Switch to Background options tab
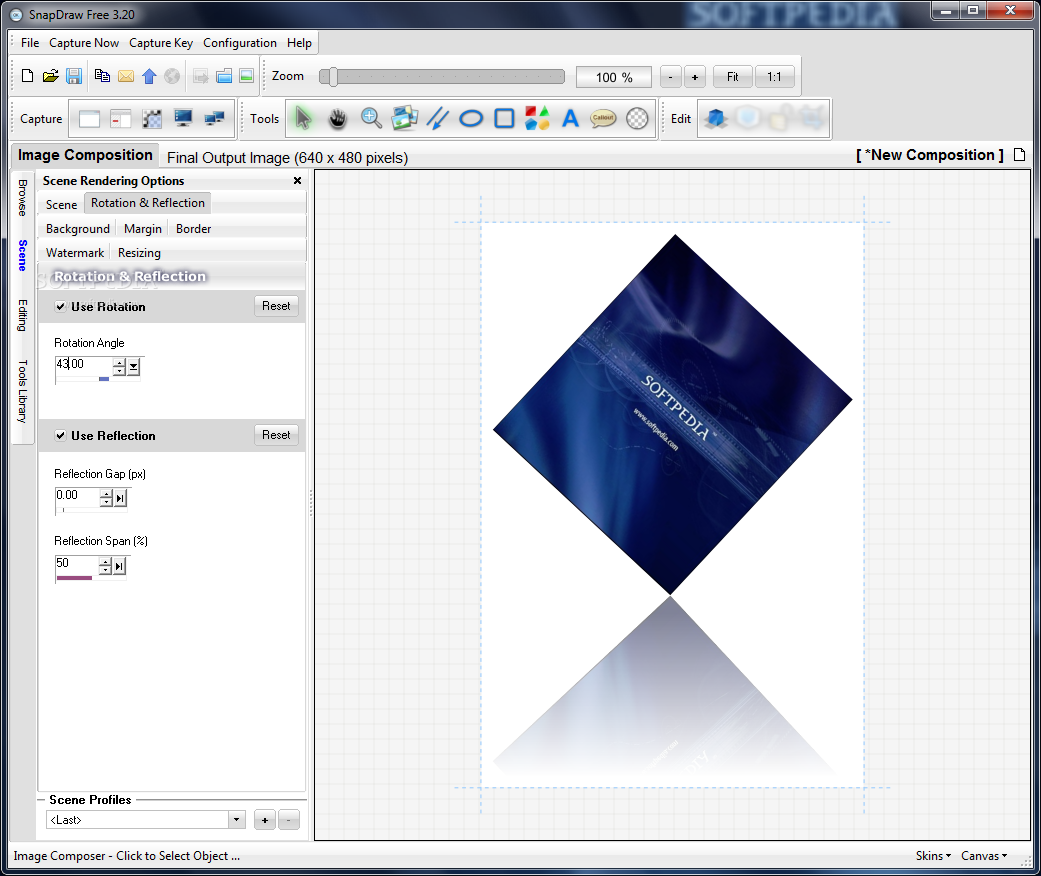1041x876 pixels. tap(78, 228)
